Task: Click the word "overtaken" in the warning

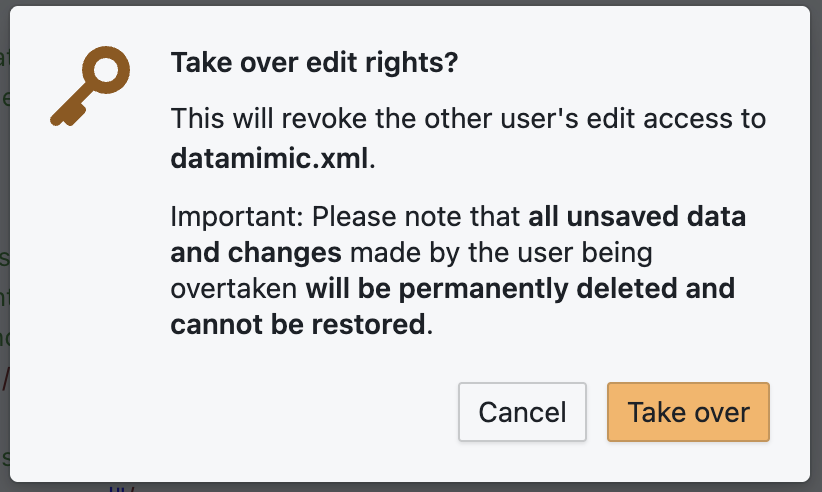Action: pyautogui.click(x=234, y=289)
